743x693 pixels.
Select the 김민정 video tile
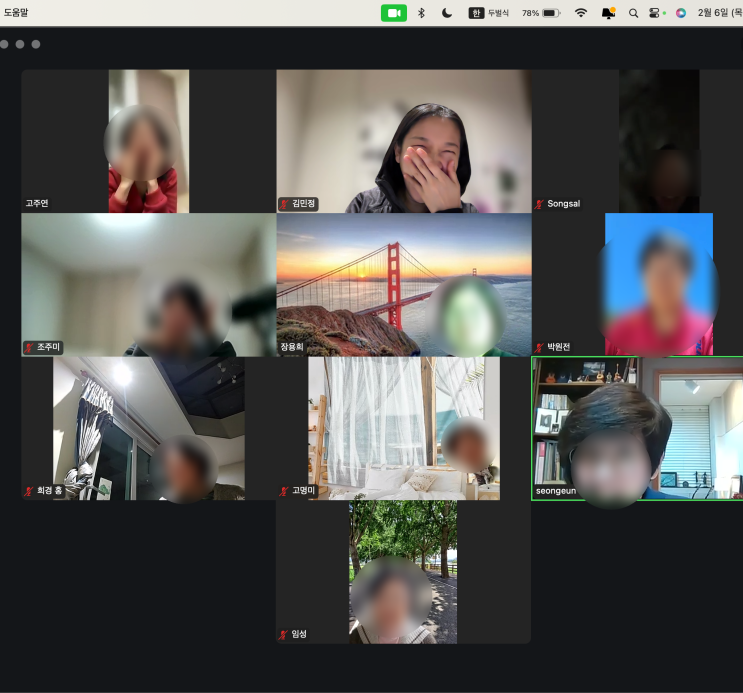(404, 141)
